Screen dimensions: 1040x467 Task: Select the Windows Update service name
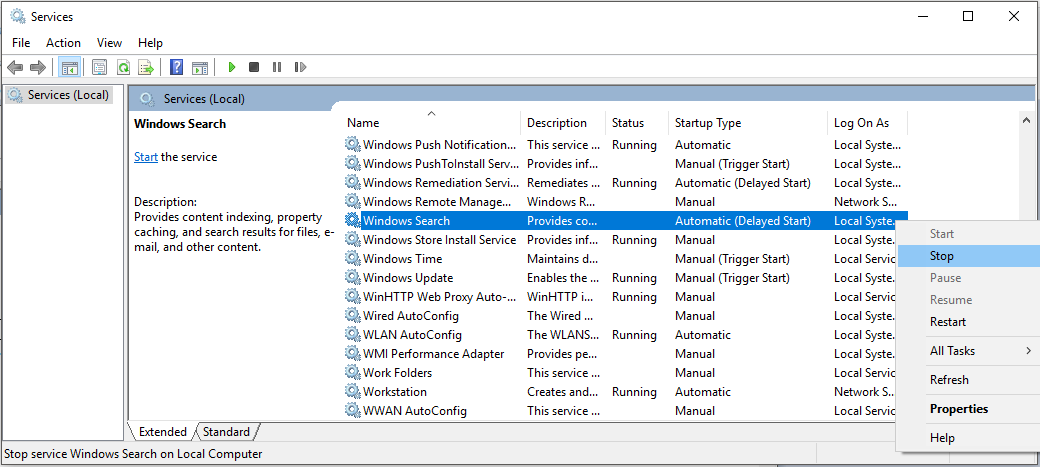point(408,278)
